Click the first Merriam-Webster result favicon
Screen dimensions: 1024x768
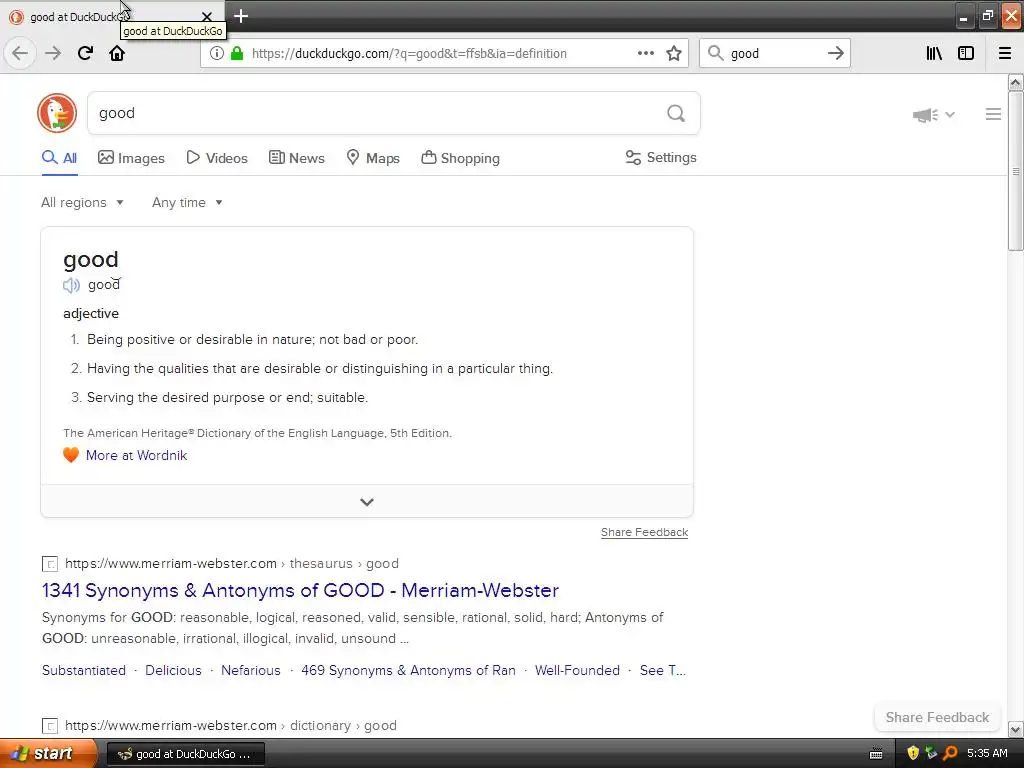(x=50, y=564)
